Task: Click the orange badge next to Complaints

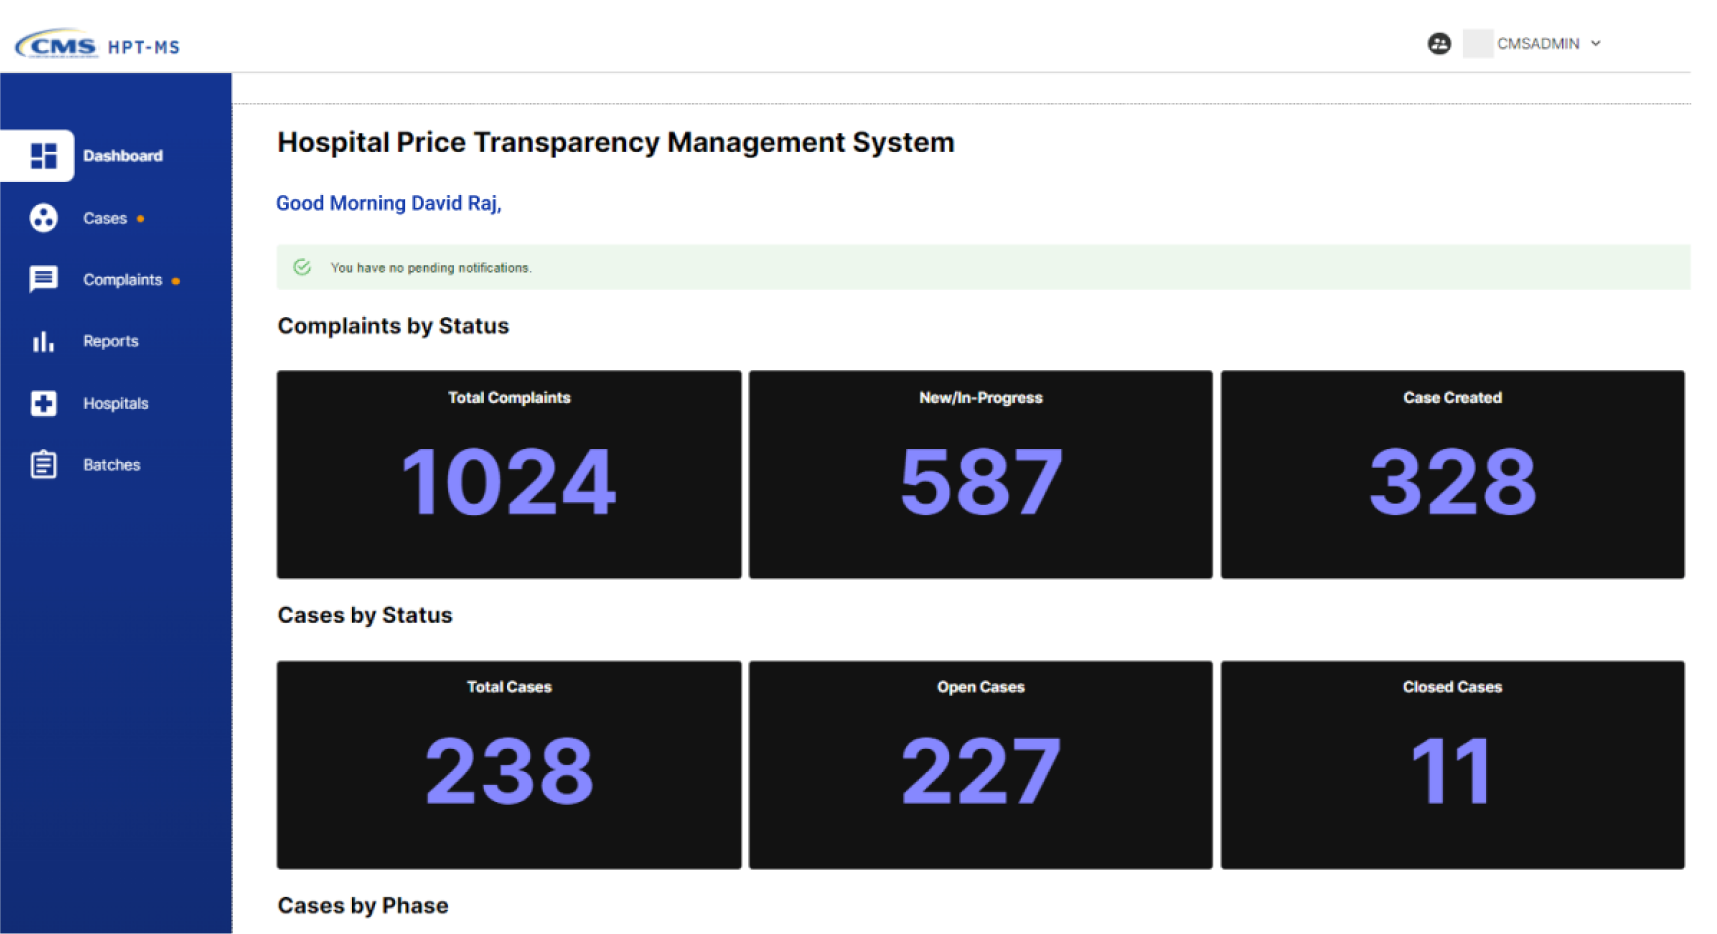Action: [177, 281]
